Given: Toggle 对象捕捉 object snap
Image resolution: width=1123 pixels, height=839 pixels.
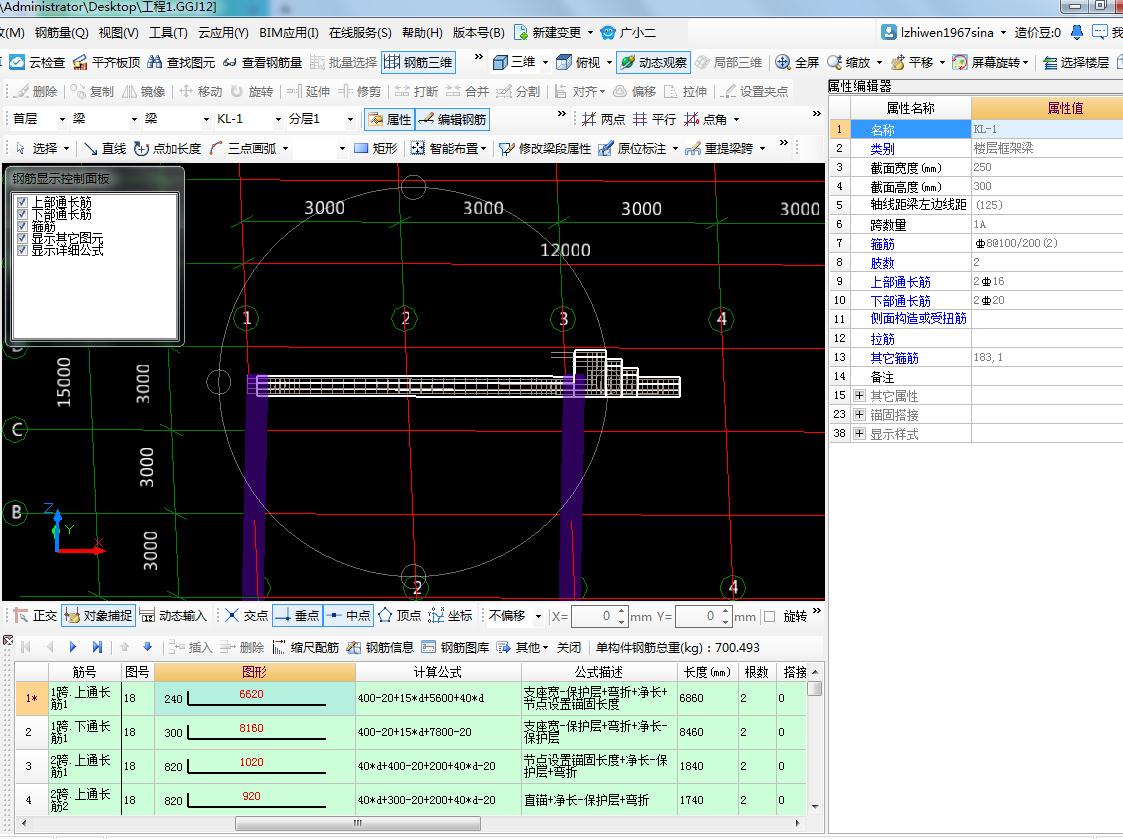Looking at the screenshot, I should [98, 615].
